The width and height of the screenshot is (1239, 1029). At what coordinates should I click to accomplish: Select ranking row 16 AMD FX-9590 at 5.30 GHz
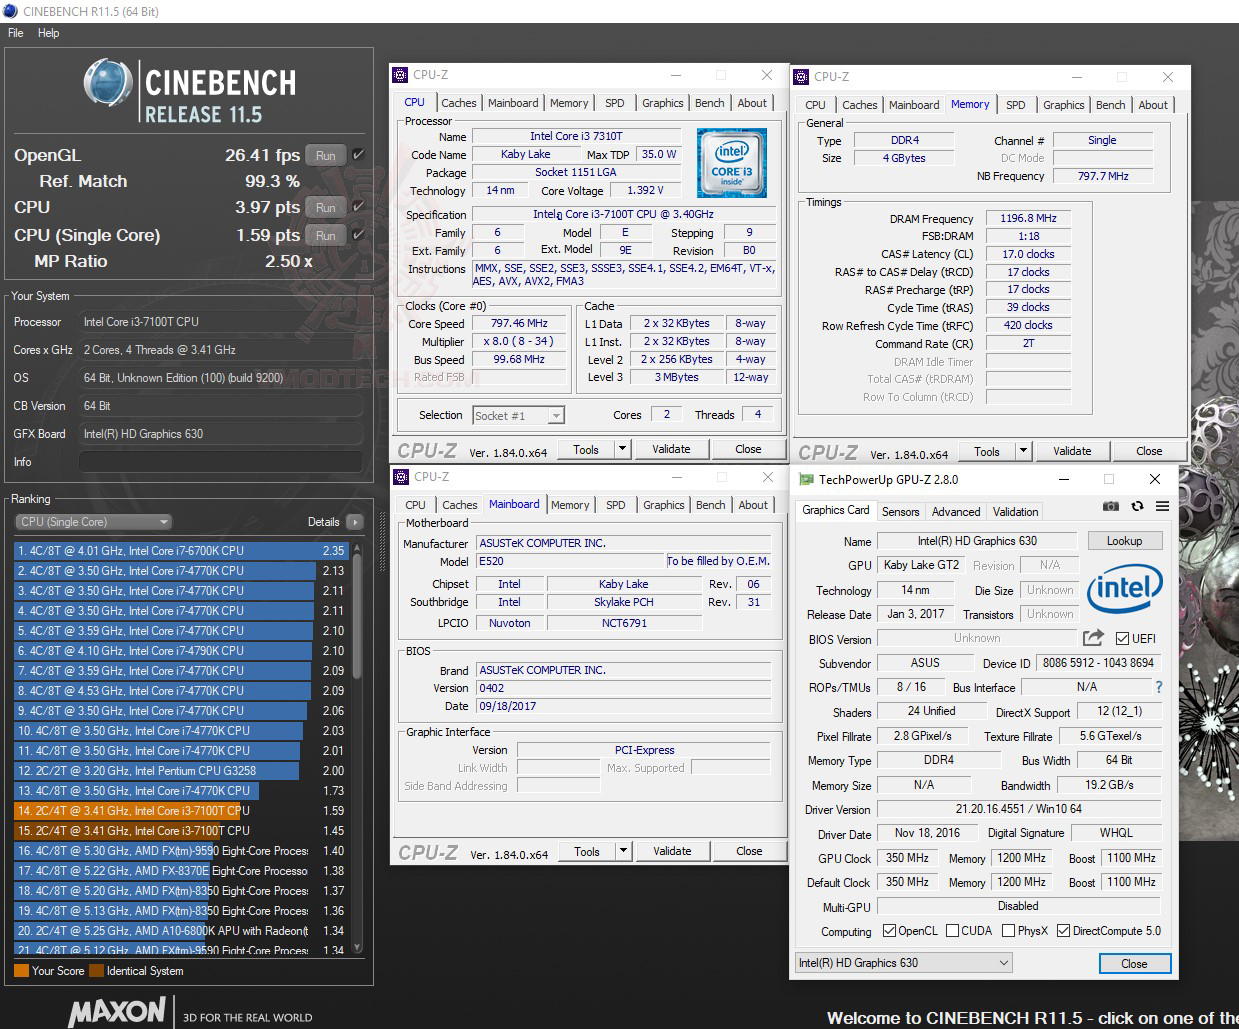coord(180,851)
